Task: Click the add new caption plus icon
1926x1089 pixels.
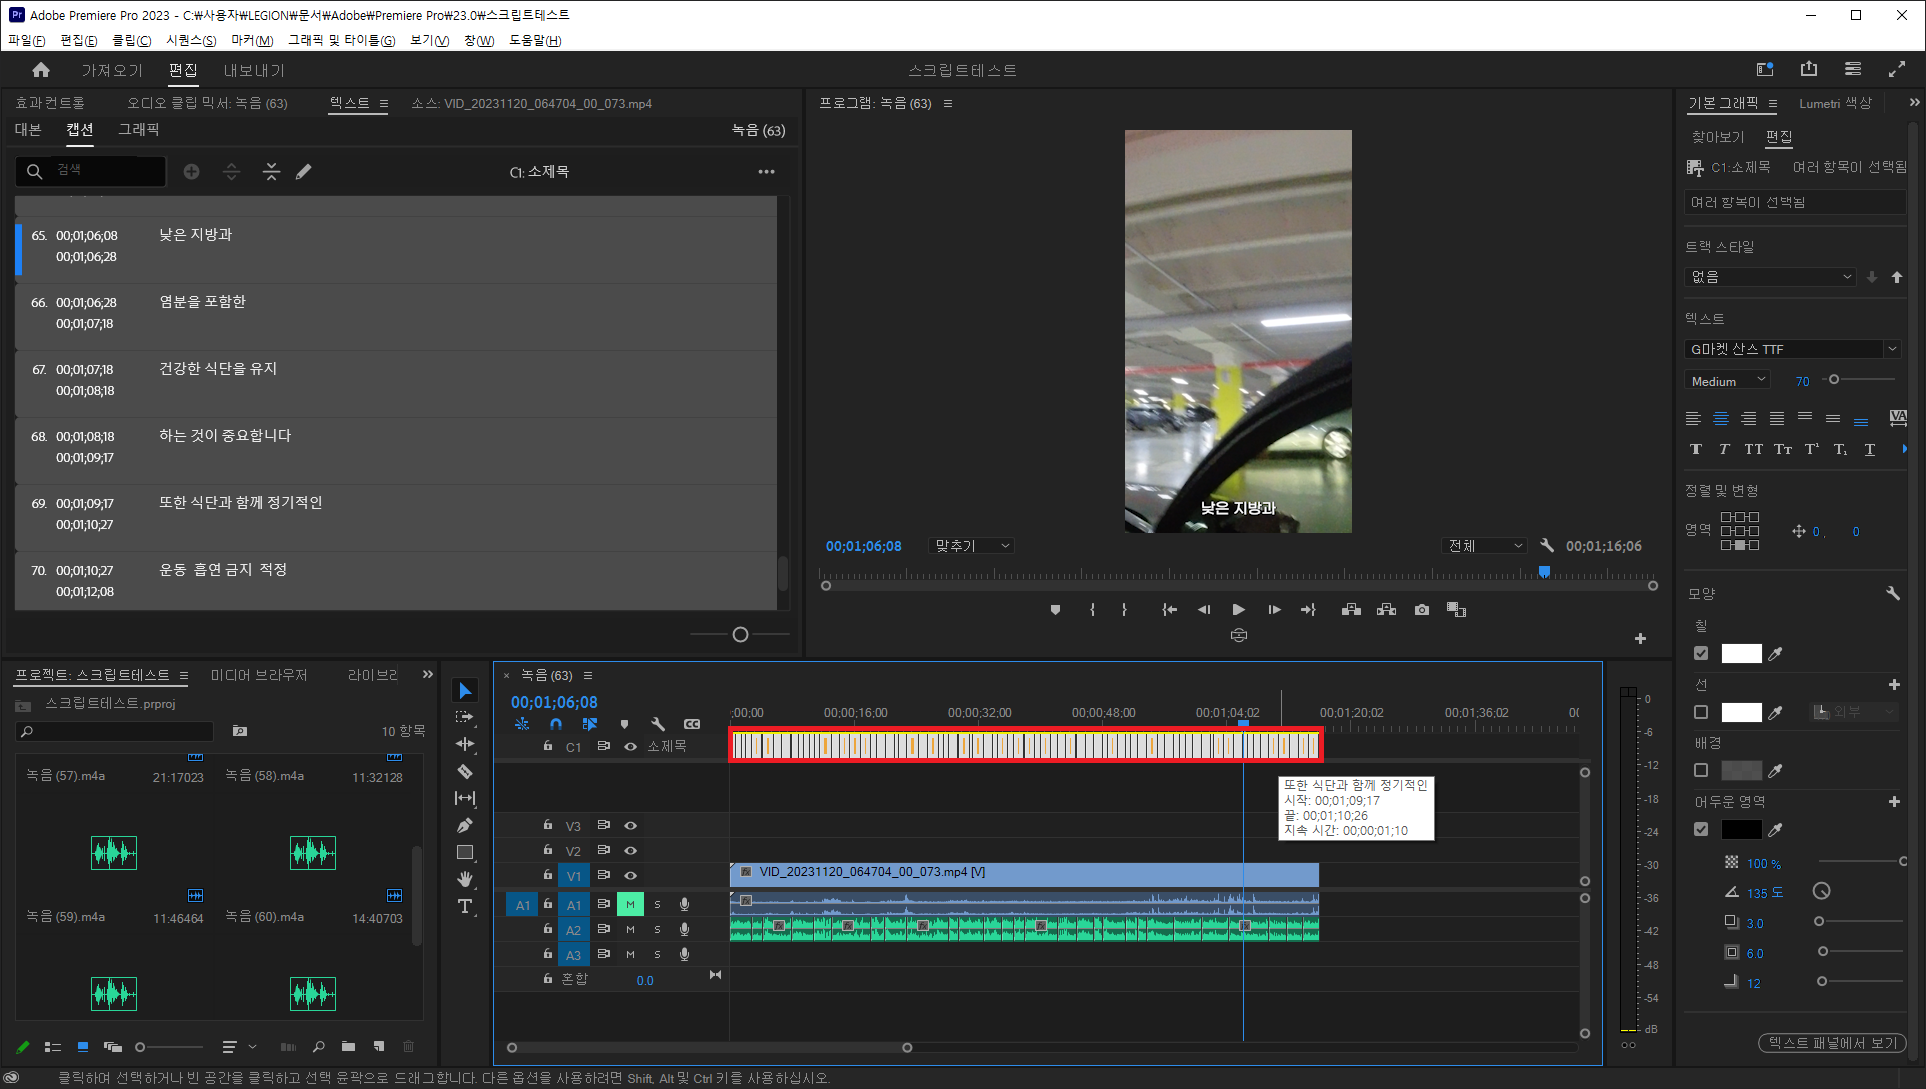Action: [x=191, y=172]
